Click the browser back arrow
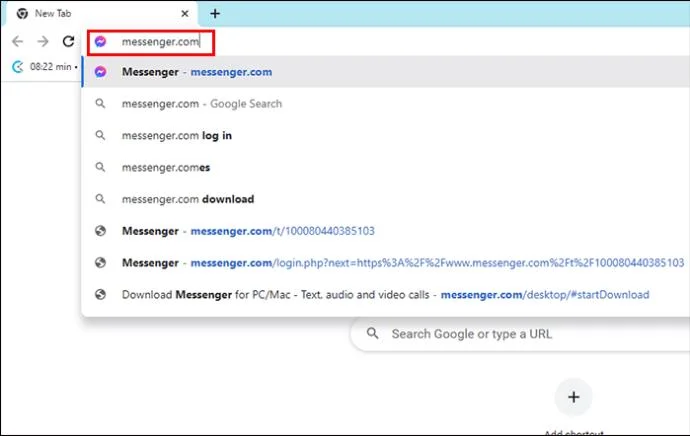690x436 pixels. [x=17, y=41]
